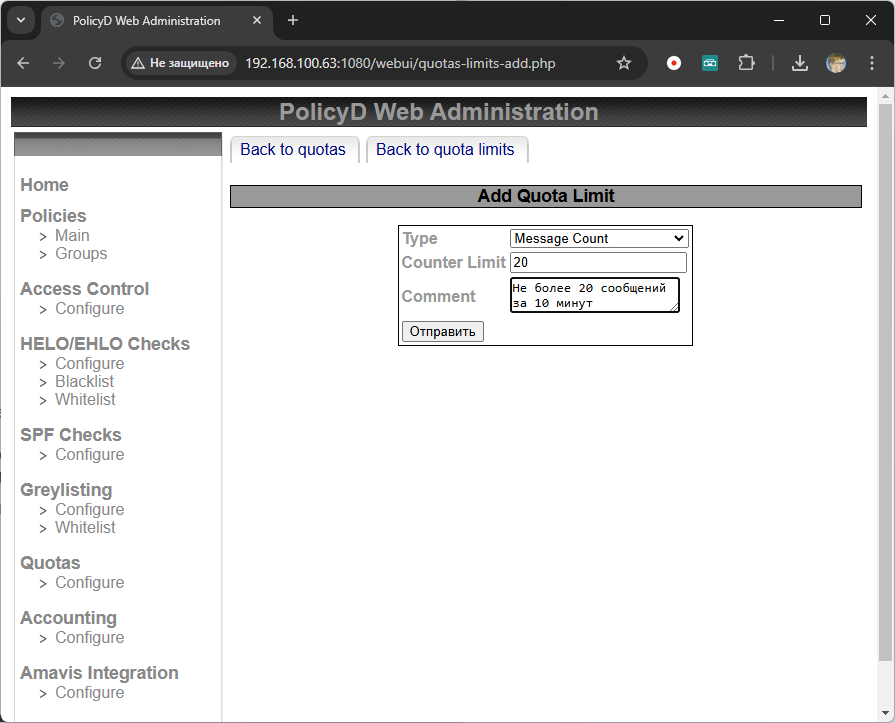Go back using the browser back arrow

point(23,63)
